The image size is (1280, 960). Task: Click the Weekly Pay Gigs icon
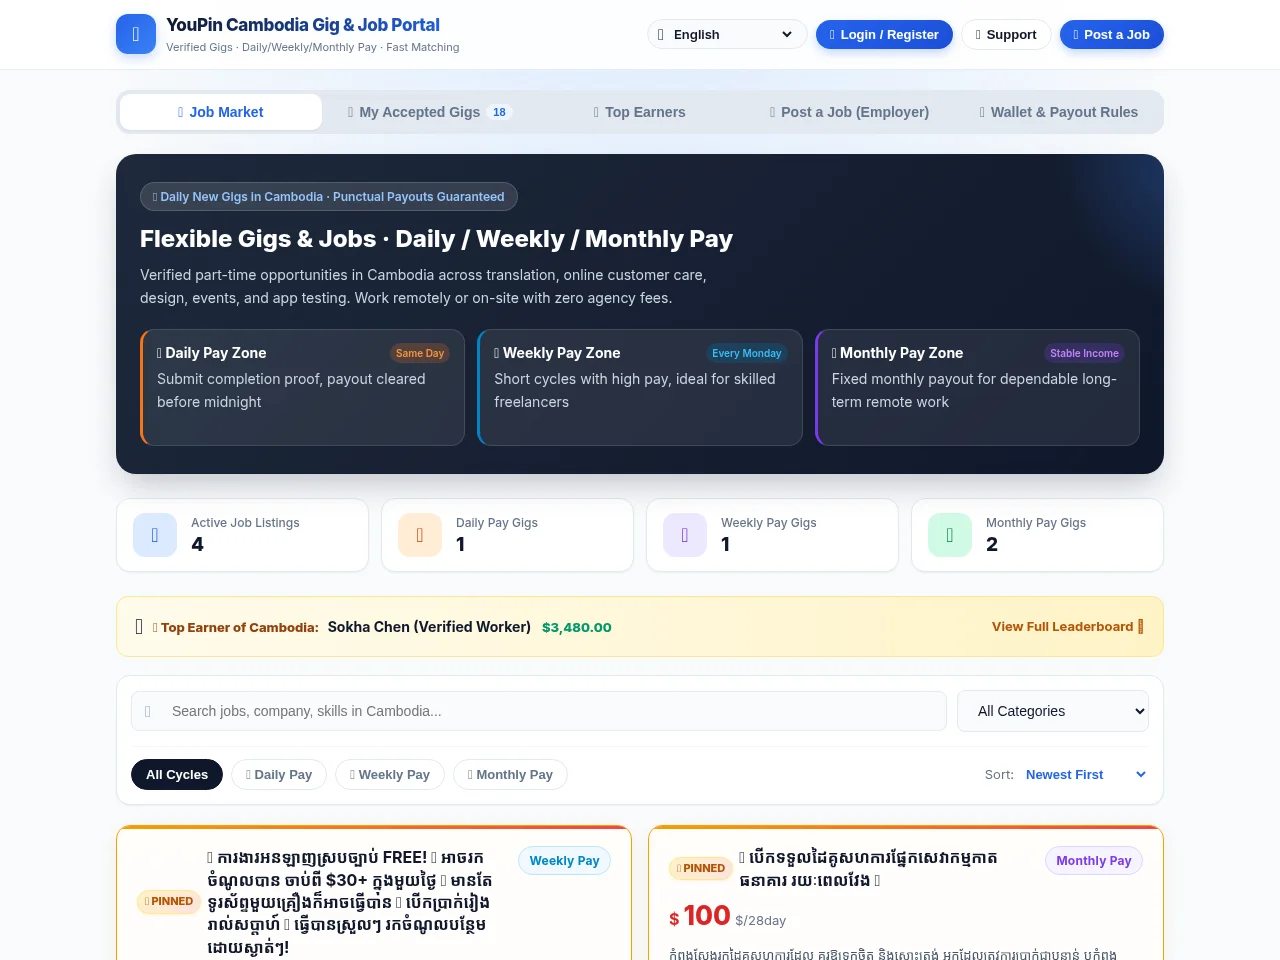click(x=685, y=535)
